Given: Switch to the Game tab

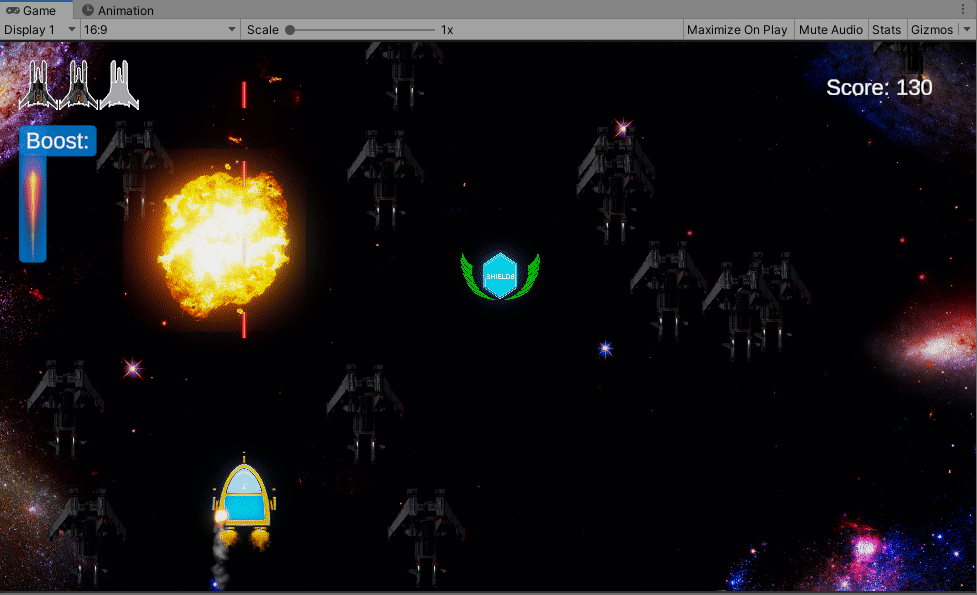Looking at the screenshot, I should tap(36, 10).
